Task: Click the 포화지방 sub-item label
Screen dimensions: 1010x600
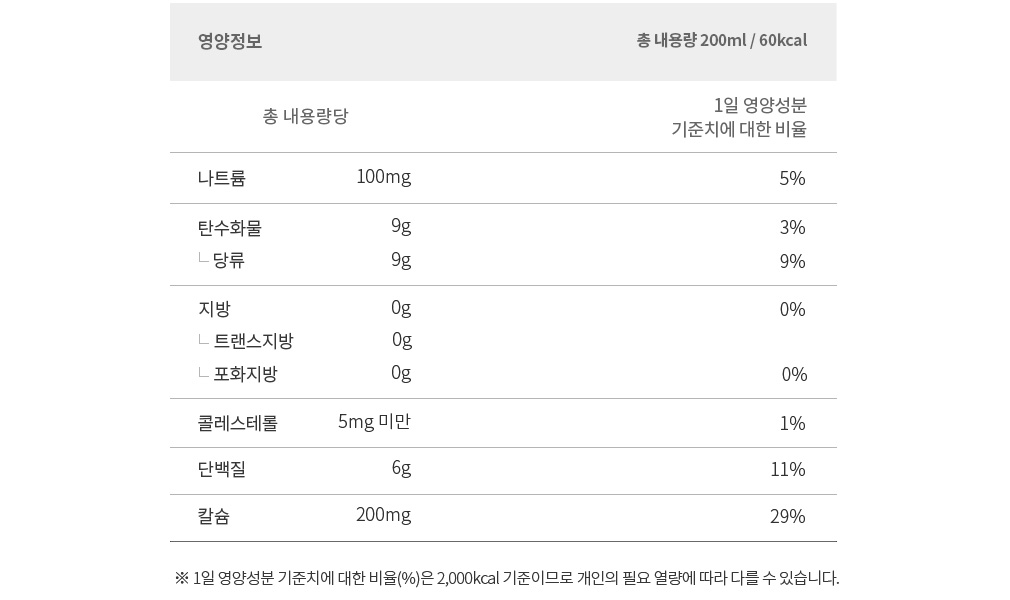Action: pyautogui.click(x=245, y=374)
